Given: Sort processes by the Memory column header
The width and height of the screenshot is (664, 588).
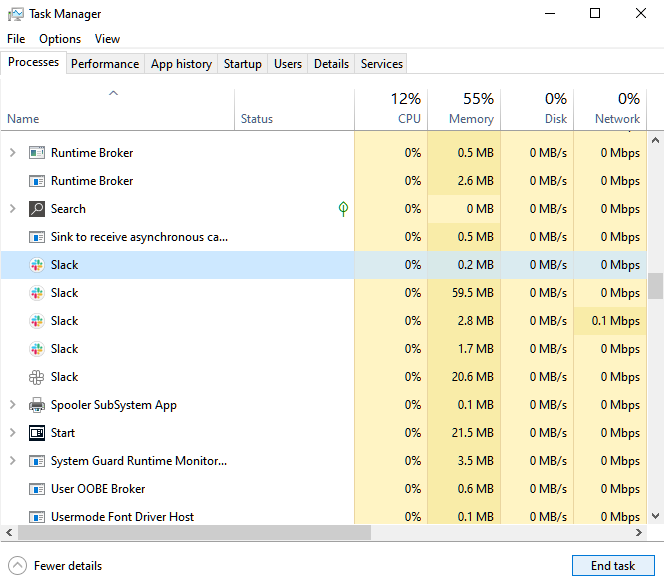Looking at the screenshot, I should click(464, 109).
